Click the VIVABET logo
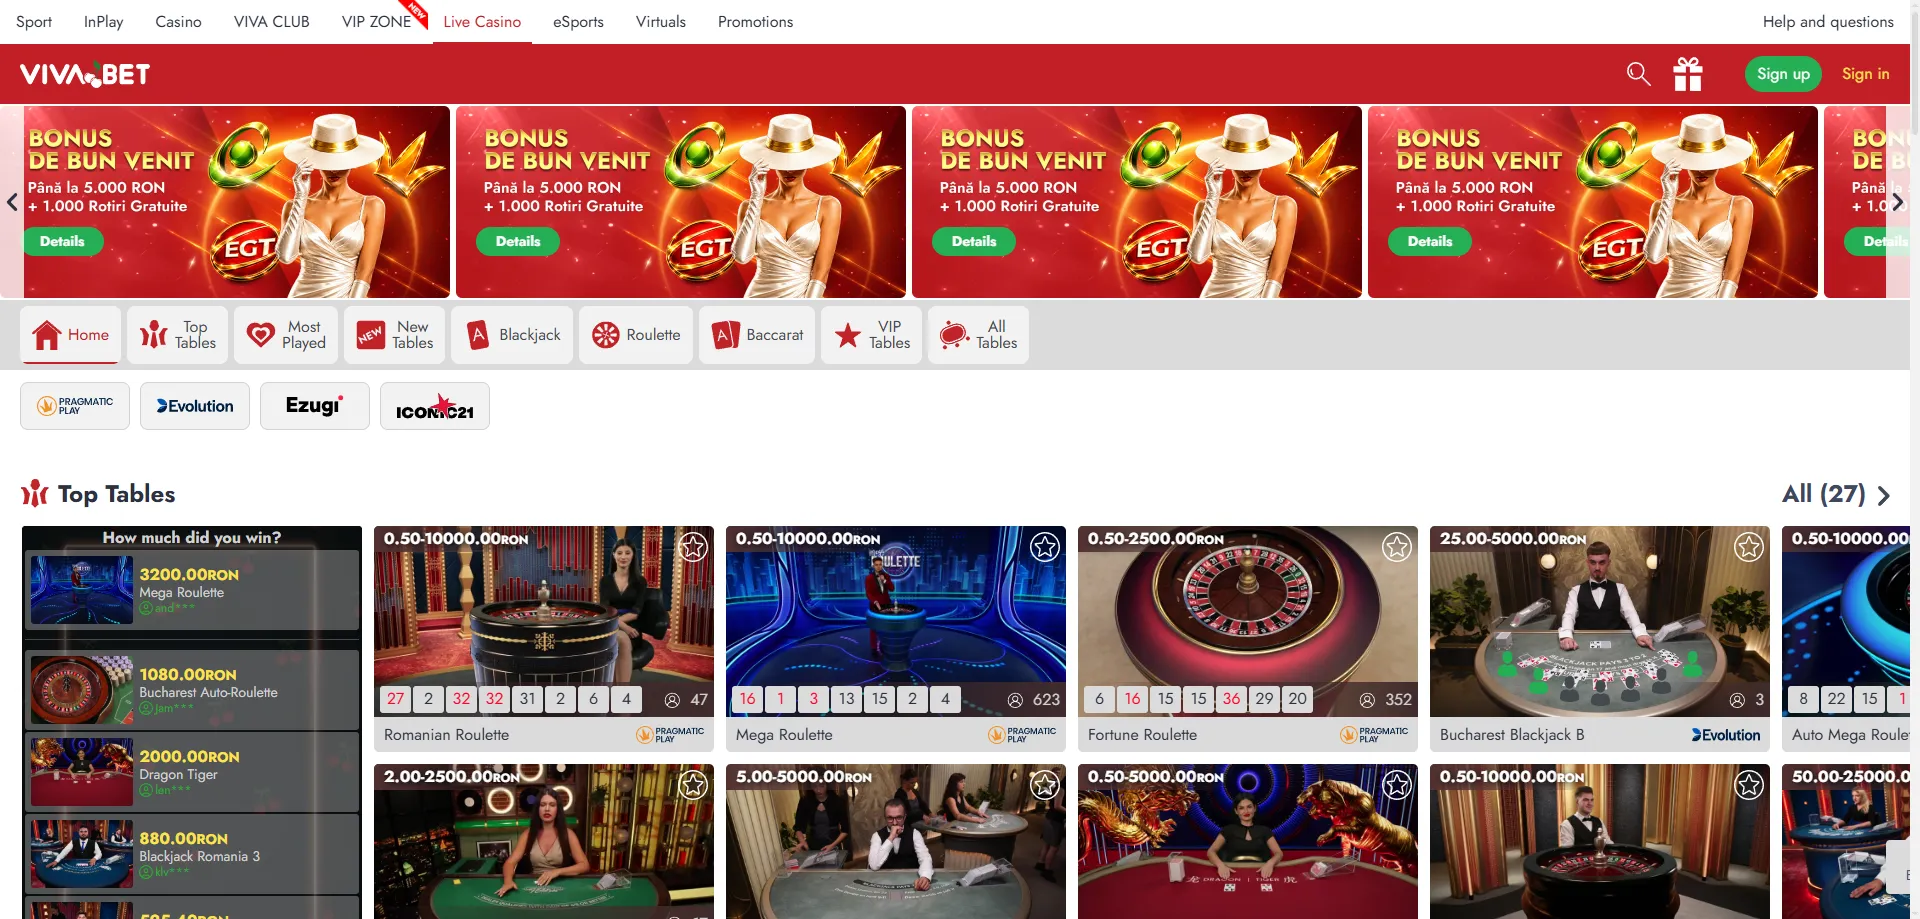This screenshot has width=1920, height=919. [85, 74]
